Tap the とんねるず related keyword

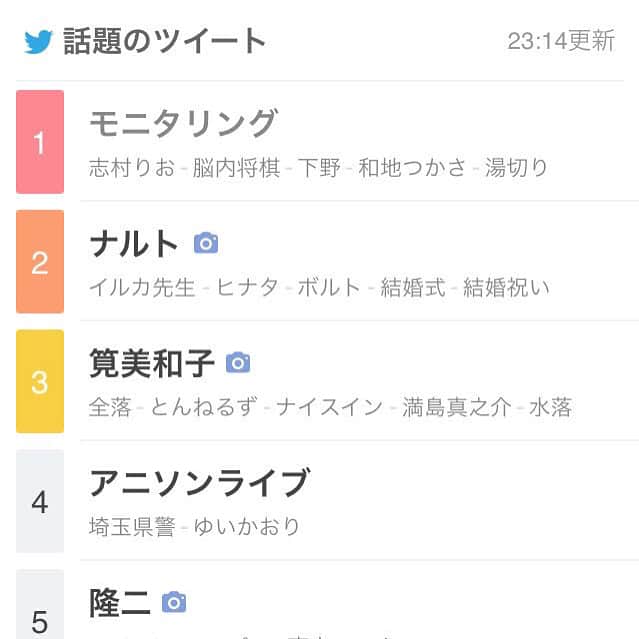tap(203, 408)
